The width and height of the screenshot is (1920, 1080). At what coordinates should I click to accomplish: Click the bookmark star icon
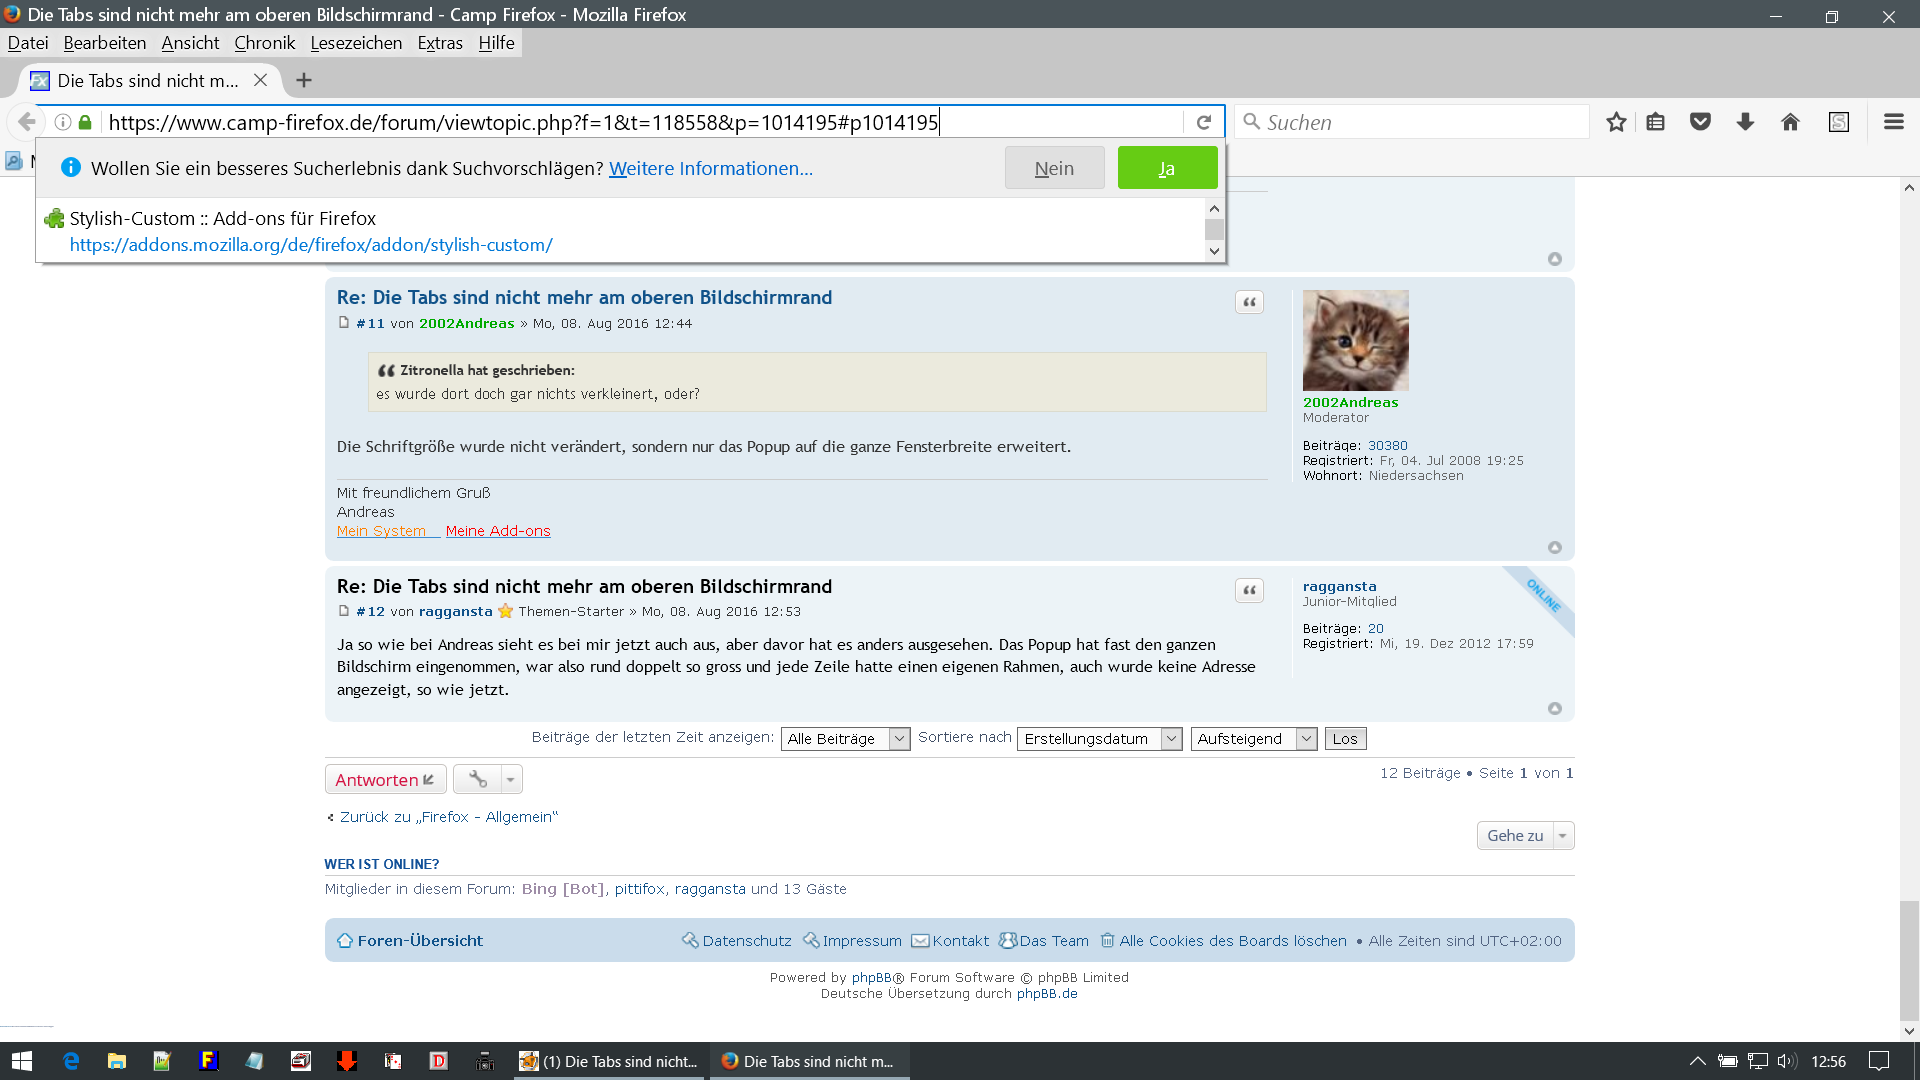coord(1616,122)
